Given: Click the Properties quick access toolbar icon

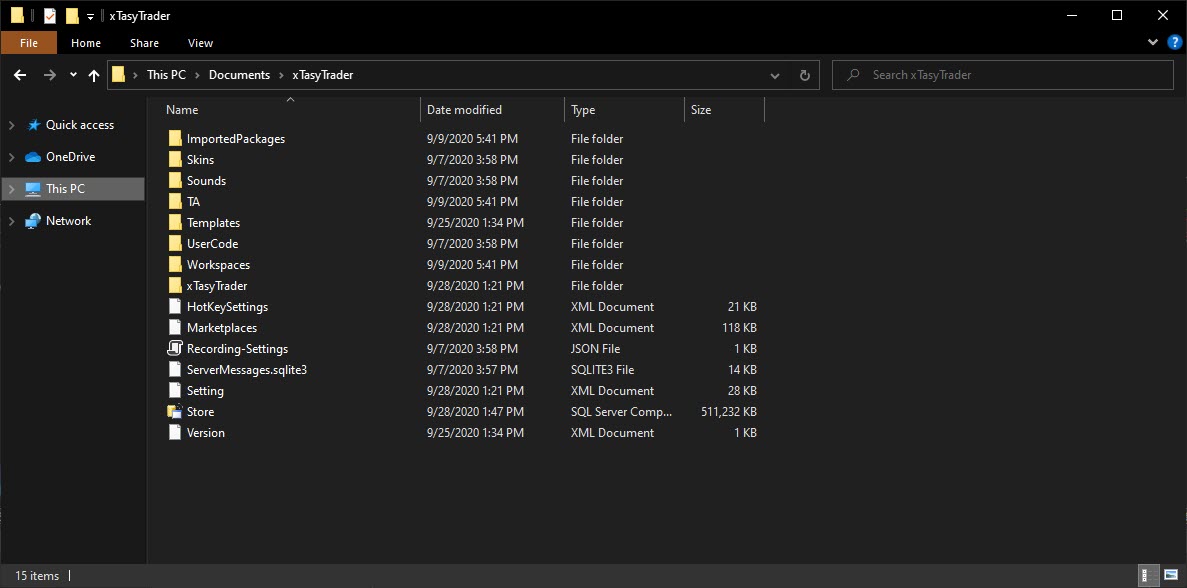Looking at the screenshot, I should [50, 16].
